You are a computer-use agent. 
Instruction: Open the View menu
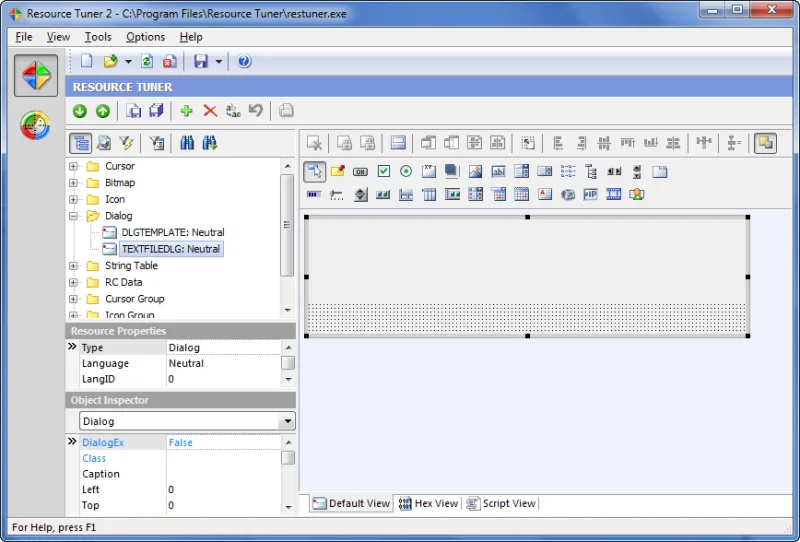[x=58, y=37]
